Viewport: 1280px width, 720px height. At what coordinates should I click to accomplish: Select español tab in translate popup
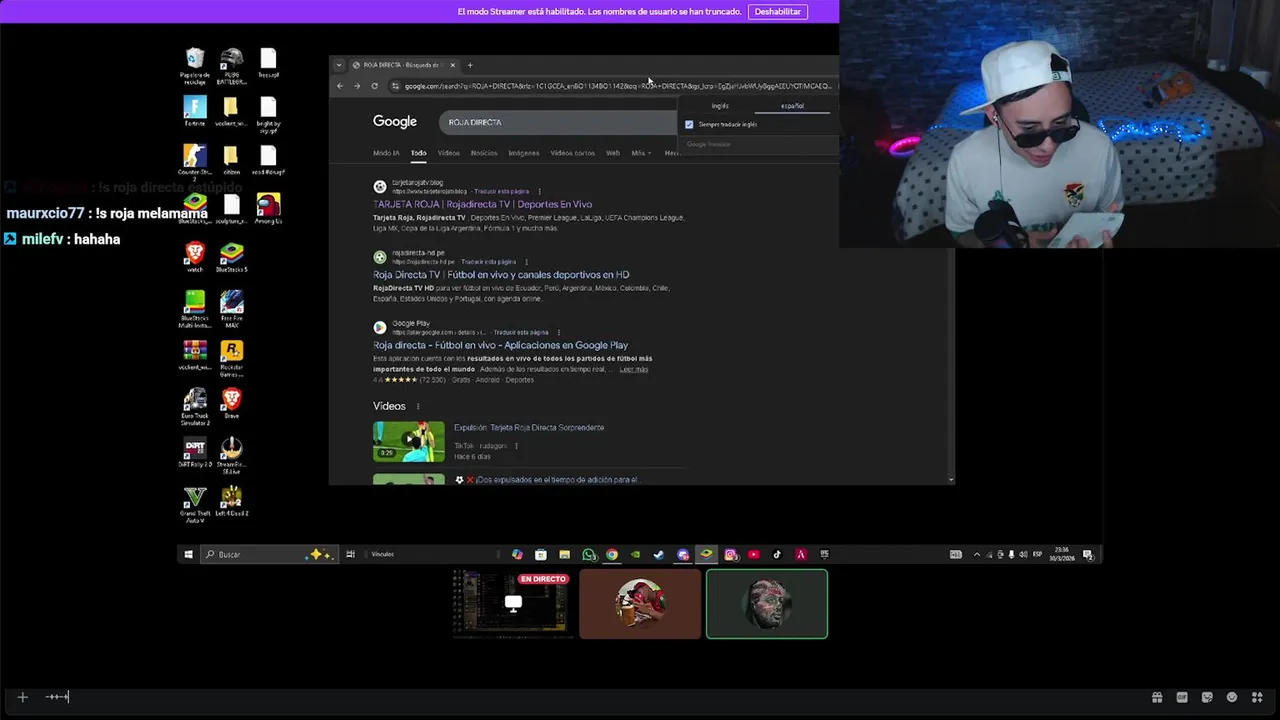click(x=792, y=106)
